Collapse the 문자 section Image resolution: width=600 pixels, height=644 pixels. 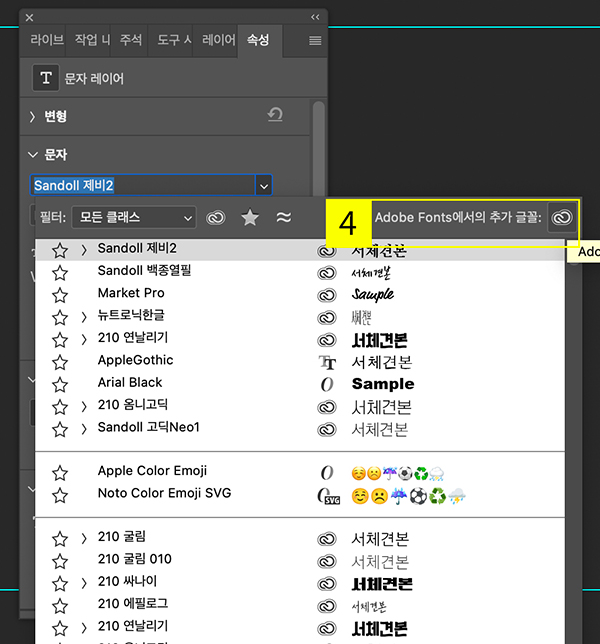[x=32, y=155]
